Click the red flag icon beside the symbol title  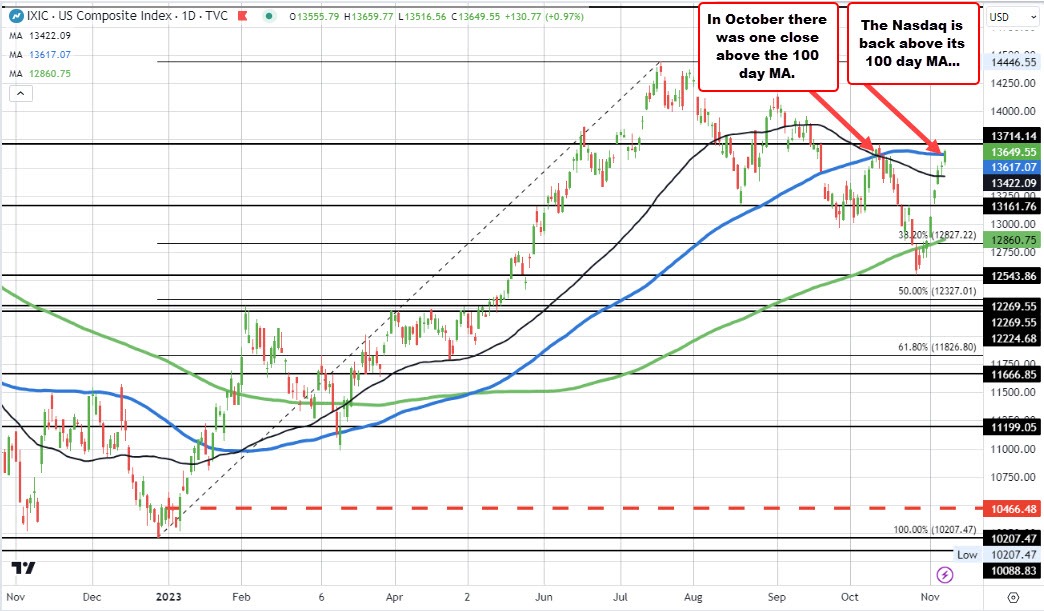coord(242,16)
